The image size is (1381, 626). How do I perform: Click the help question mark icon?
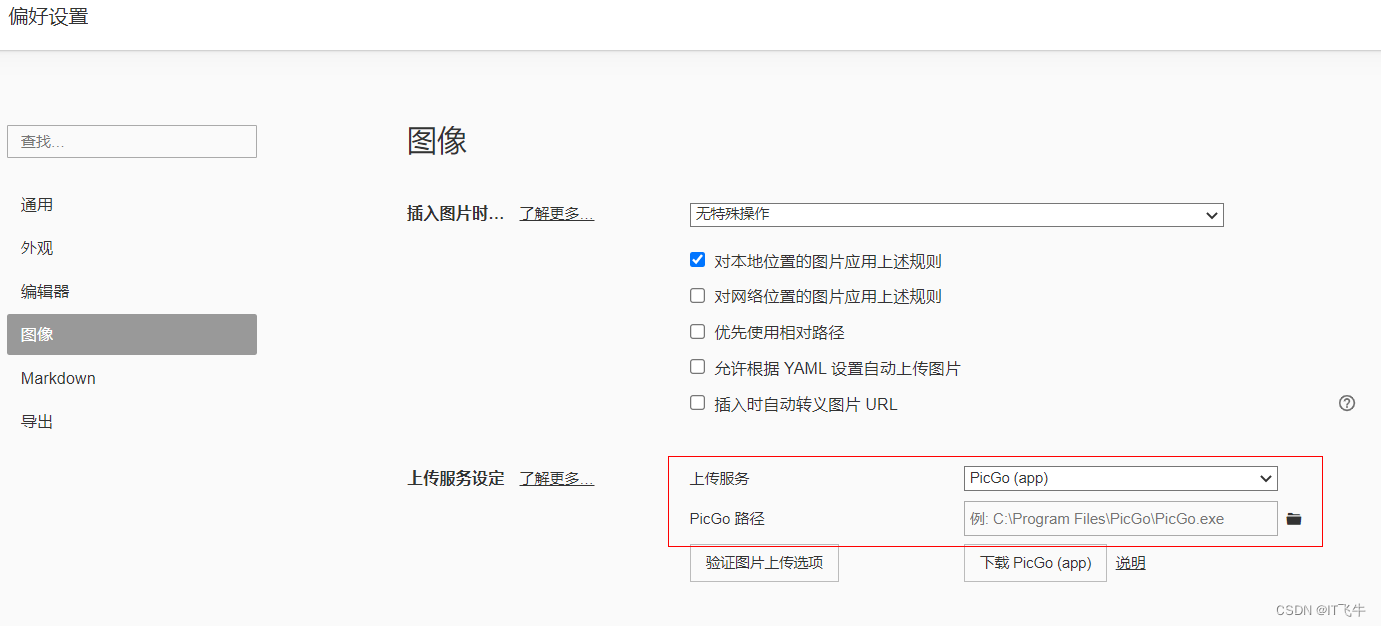1347,403
